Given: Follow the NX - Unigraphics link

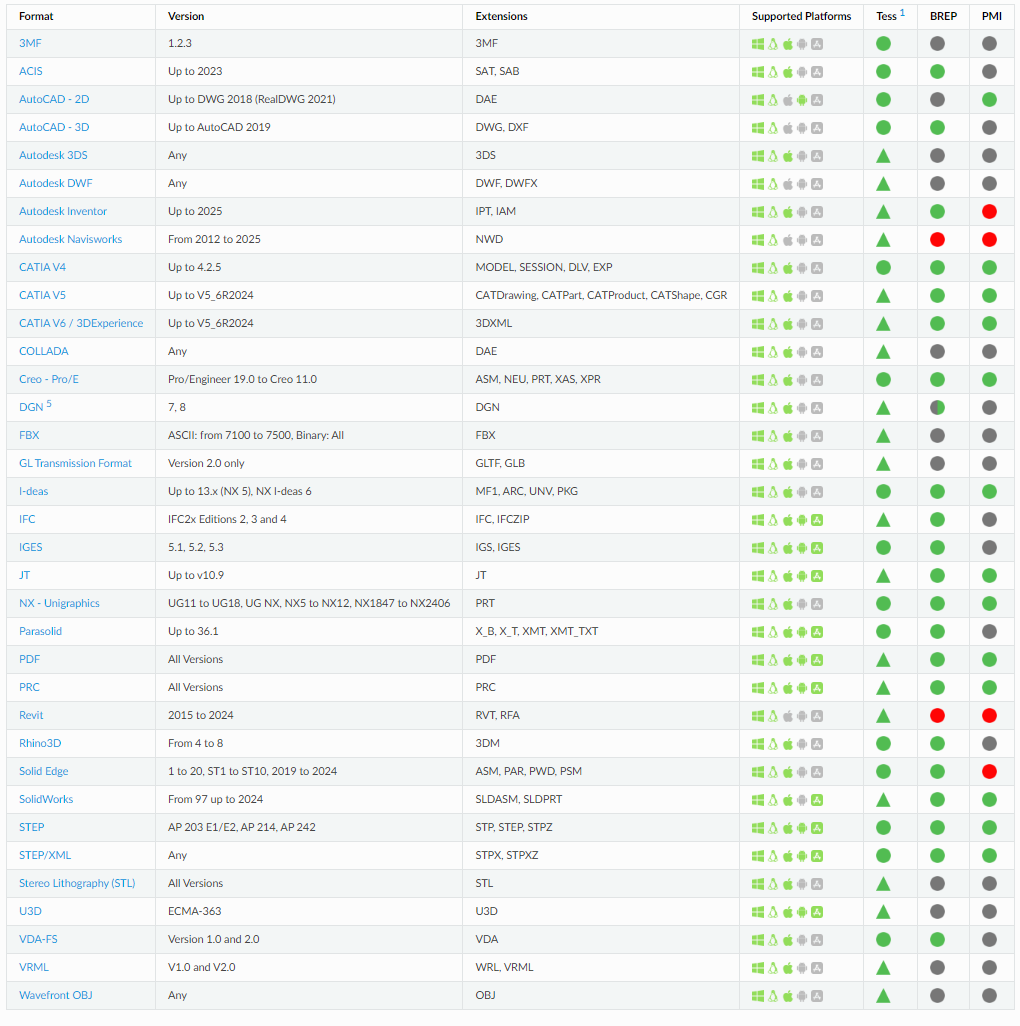Looking at the screenshot, I should tap(59, 603).
